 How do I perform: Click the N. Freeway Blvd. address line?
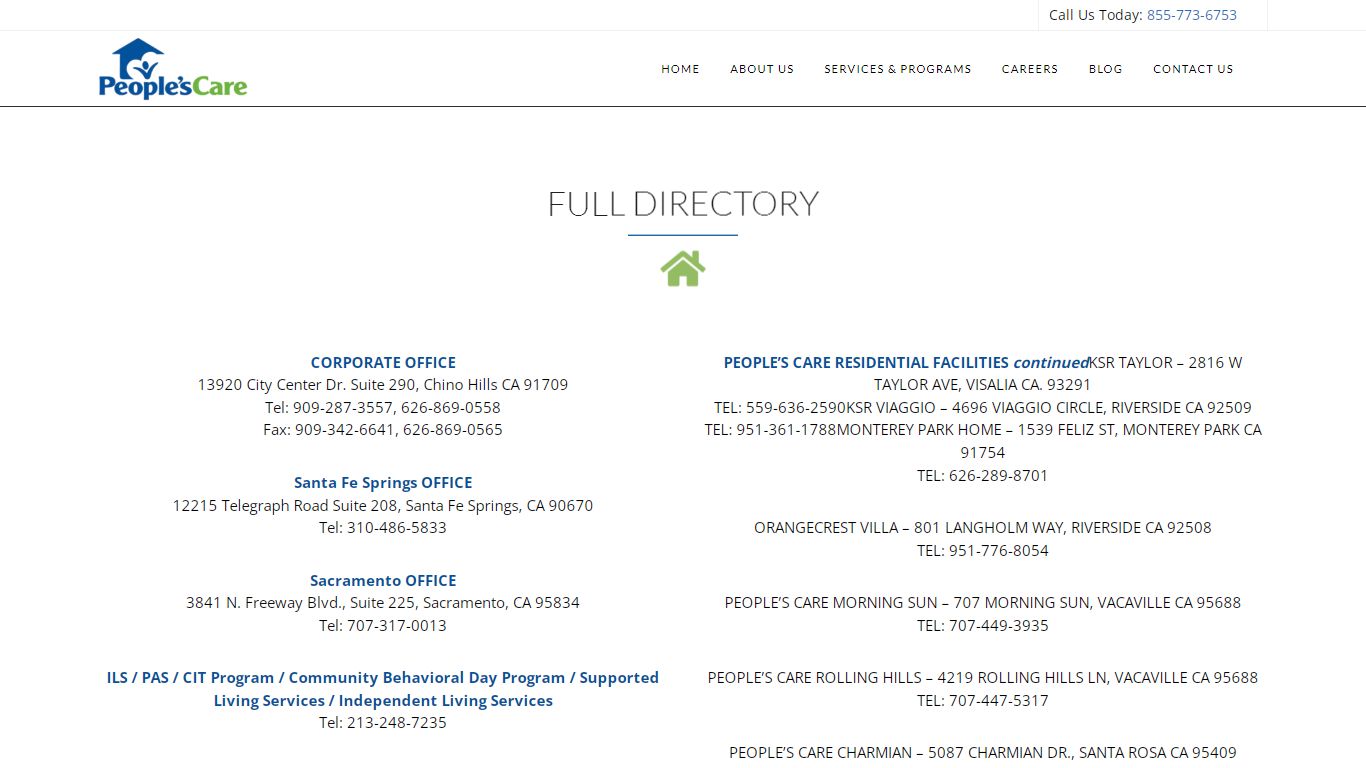coord(383,603)
